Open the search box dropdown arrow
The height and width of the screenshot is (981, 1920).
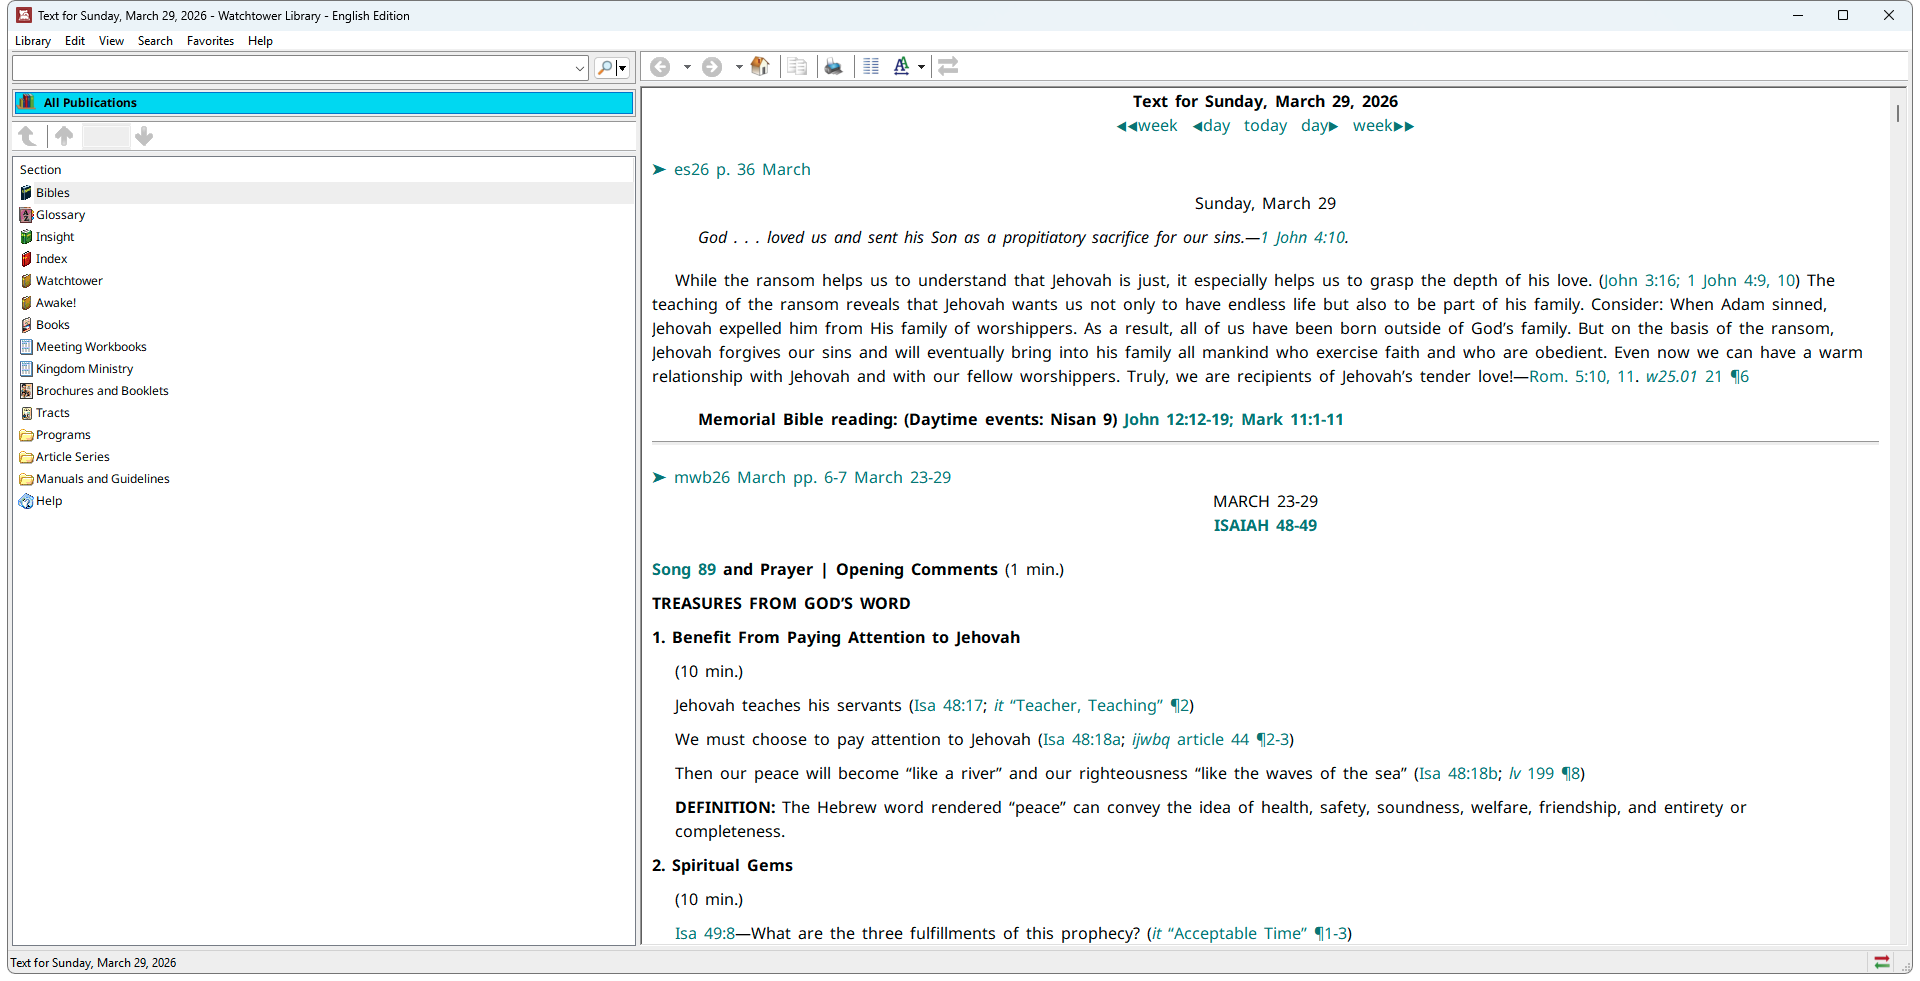pyautogui.click(x=580, y=68)
